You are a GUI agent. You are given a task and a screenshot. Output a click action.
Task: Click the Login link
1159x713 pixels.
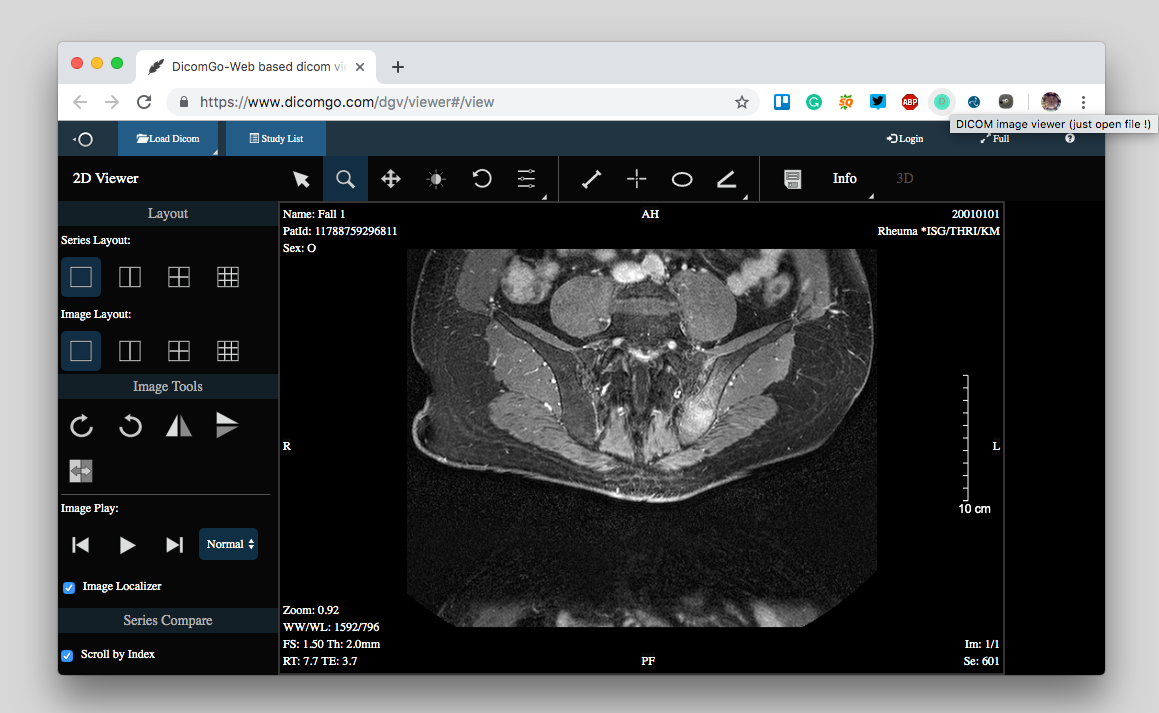click(905, 139)
